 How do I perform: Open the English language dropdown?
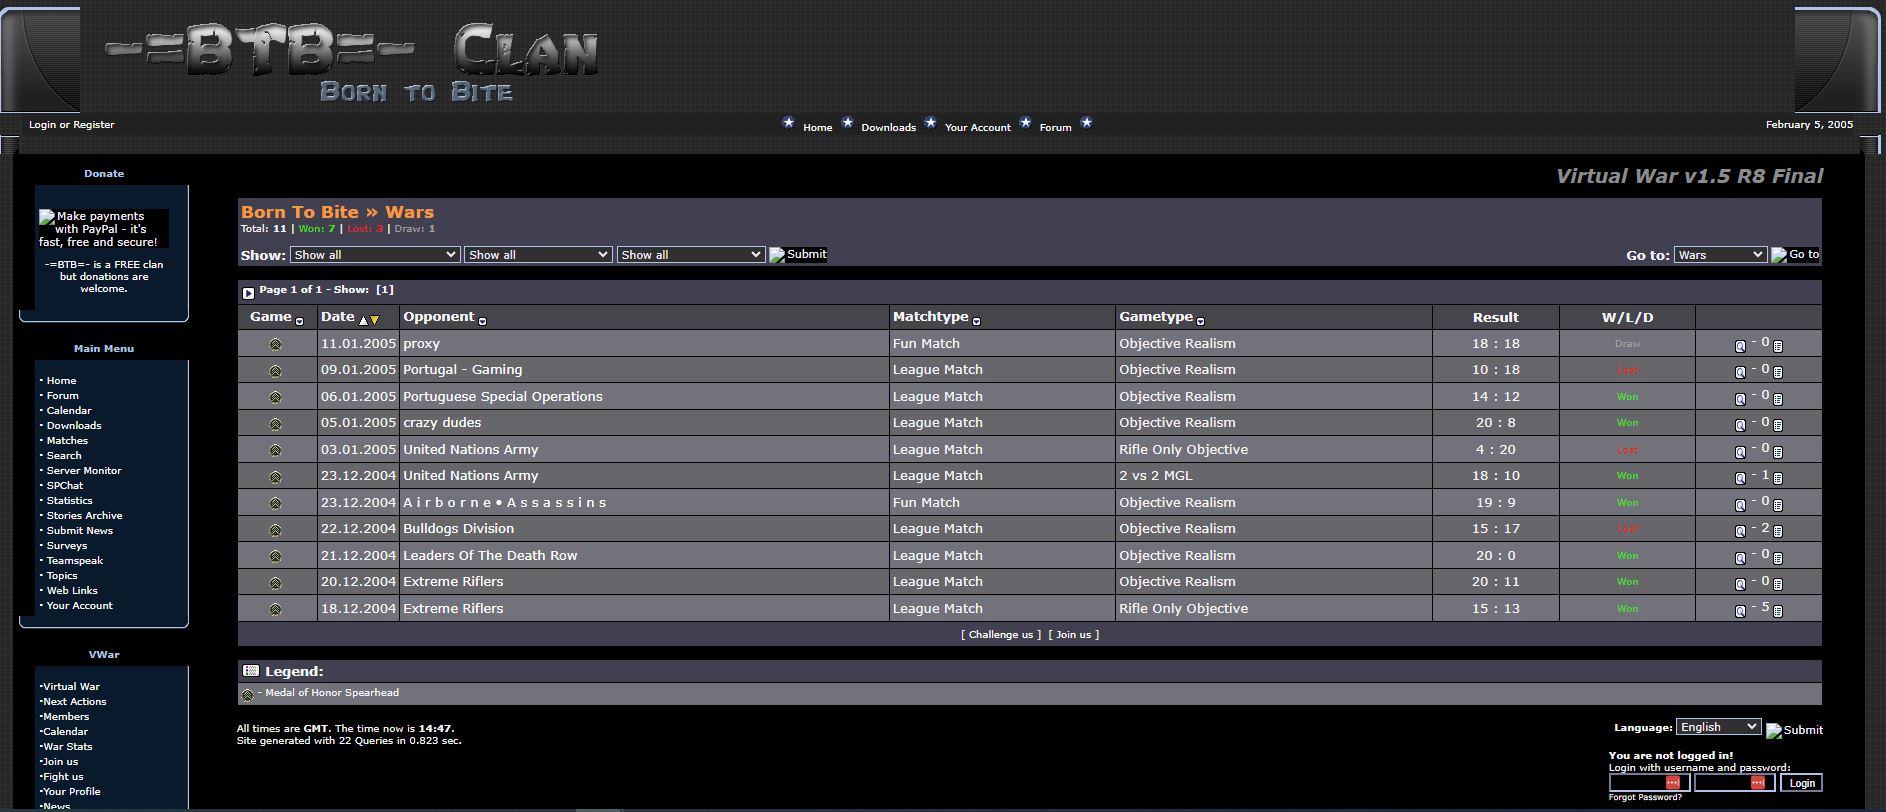click(x=1718, y=727)
